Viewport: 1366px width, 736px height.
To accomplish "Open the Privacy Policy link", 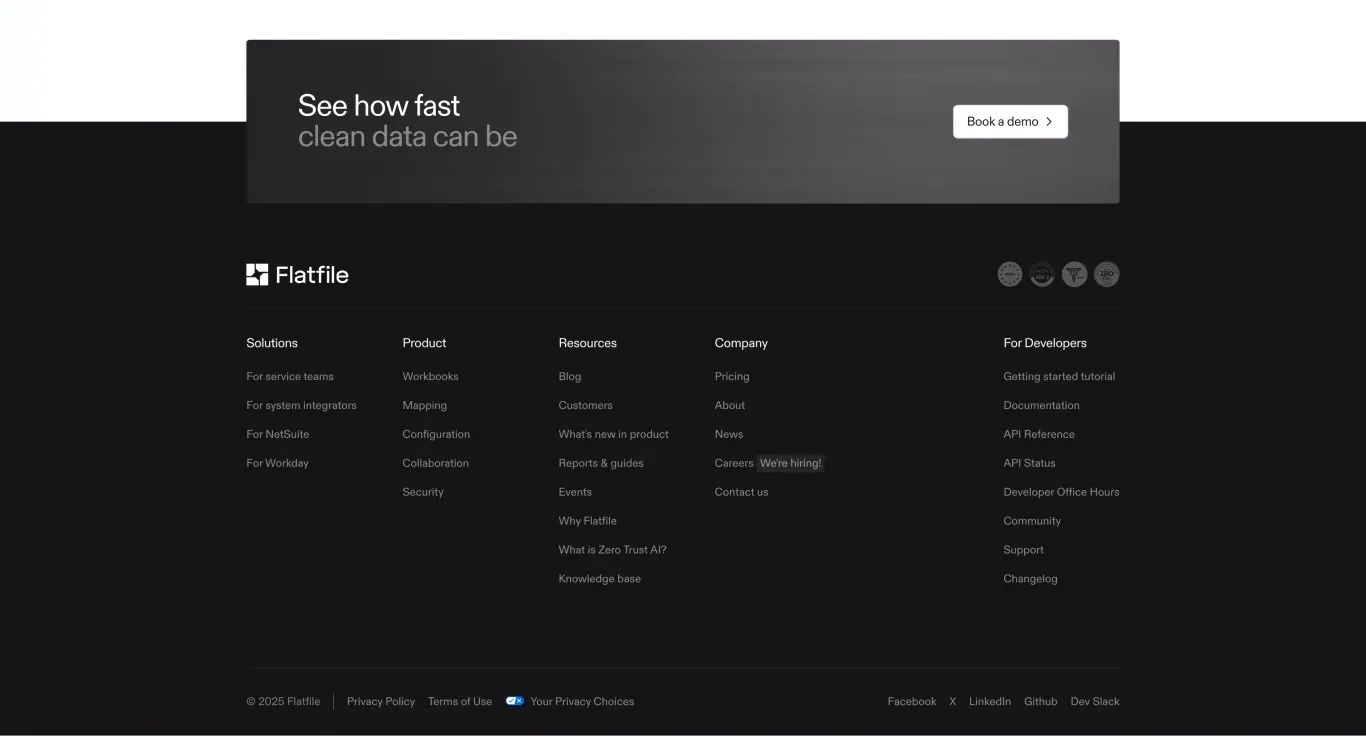I will point(381,702).
